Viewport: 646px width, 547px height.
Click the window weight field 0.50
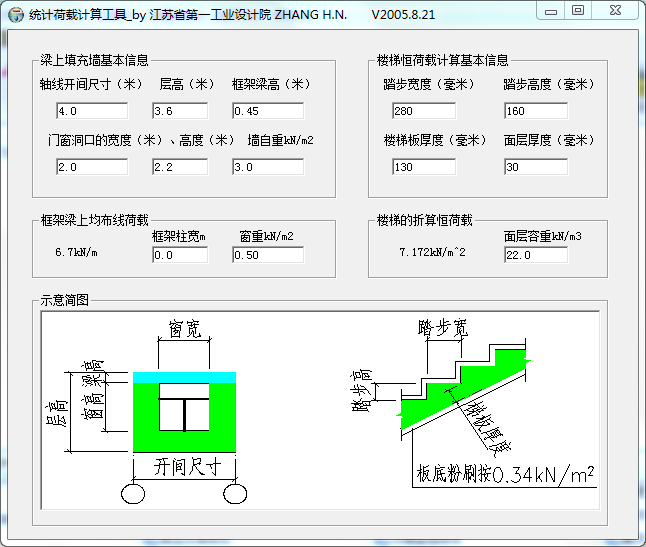[x=268, y=255]
